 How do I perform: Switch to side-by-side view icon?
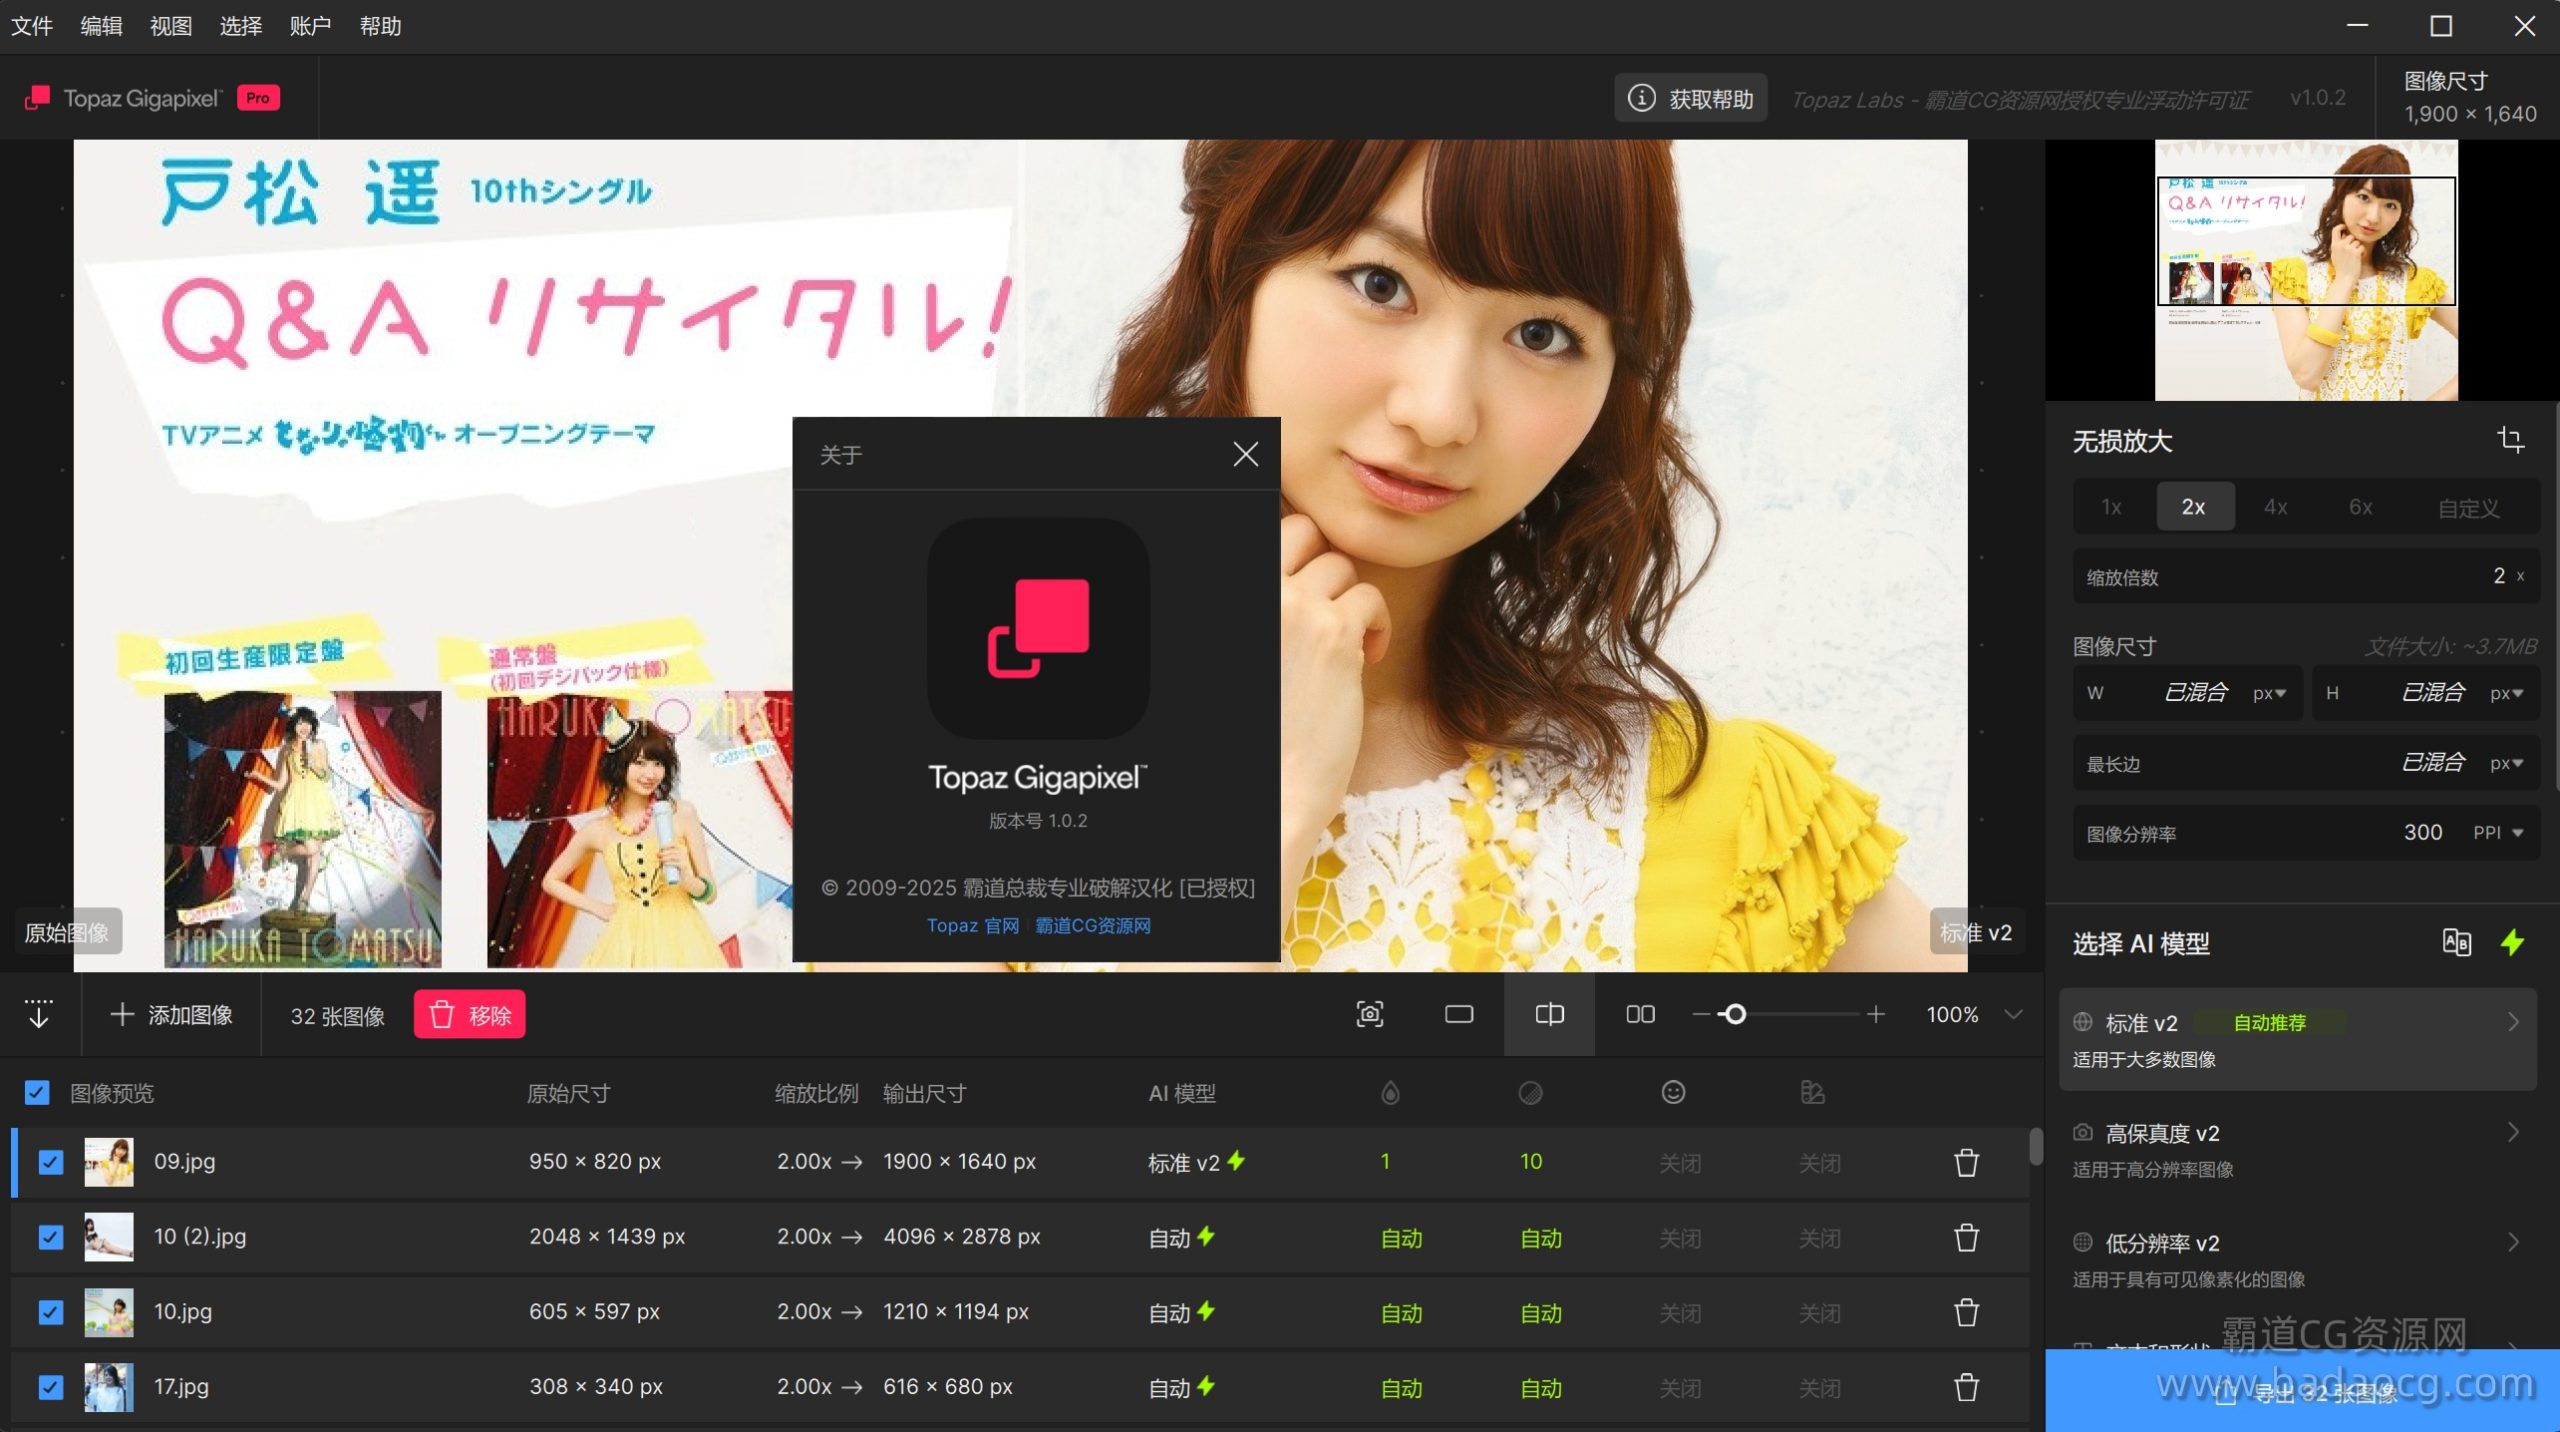pos(1640,1015)
